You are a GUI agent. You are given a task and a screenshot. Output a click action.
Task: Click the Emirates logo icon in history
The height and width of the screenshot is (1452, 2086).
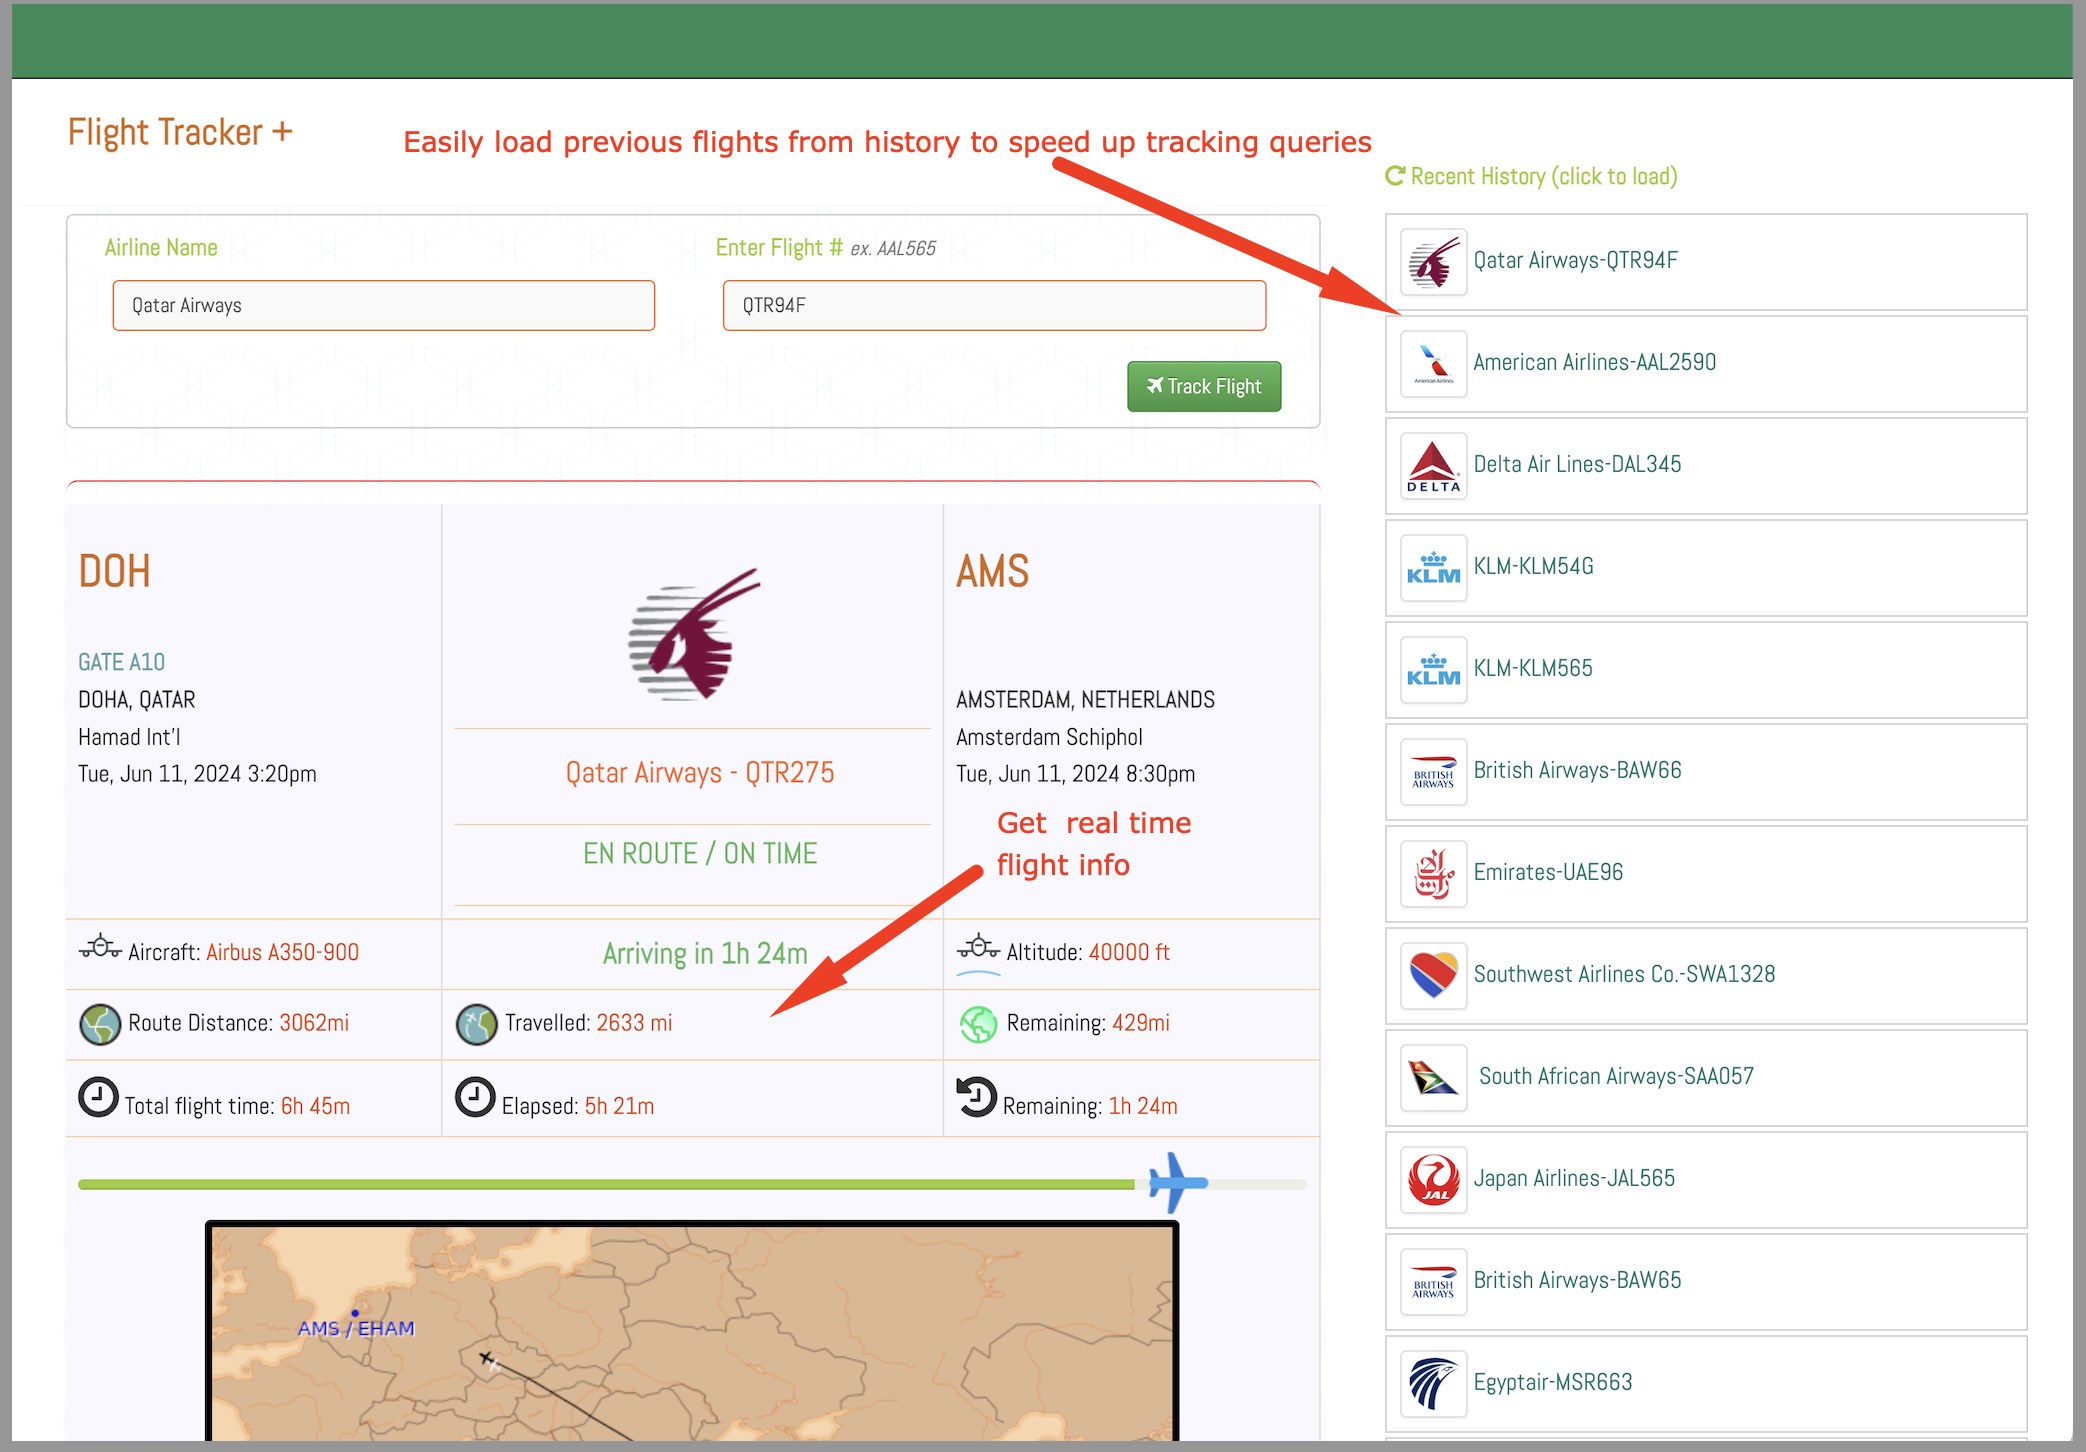(x=1433, y=874)
